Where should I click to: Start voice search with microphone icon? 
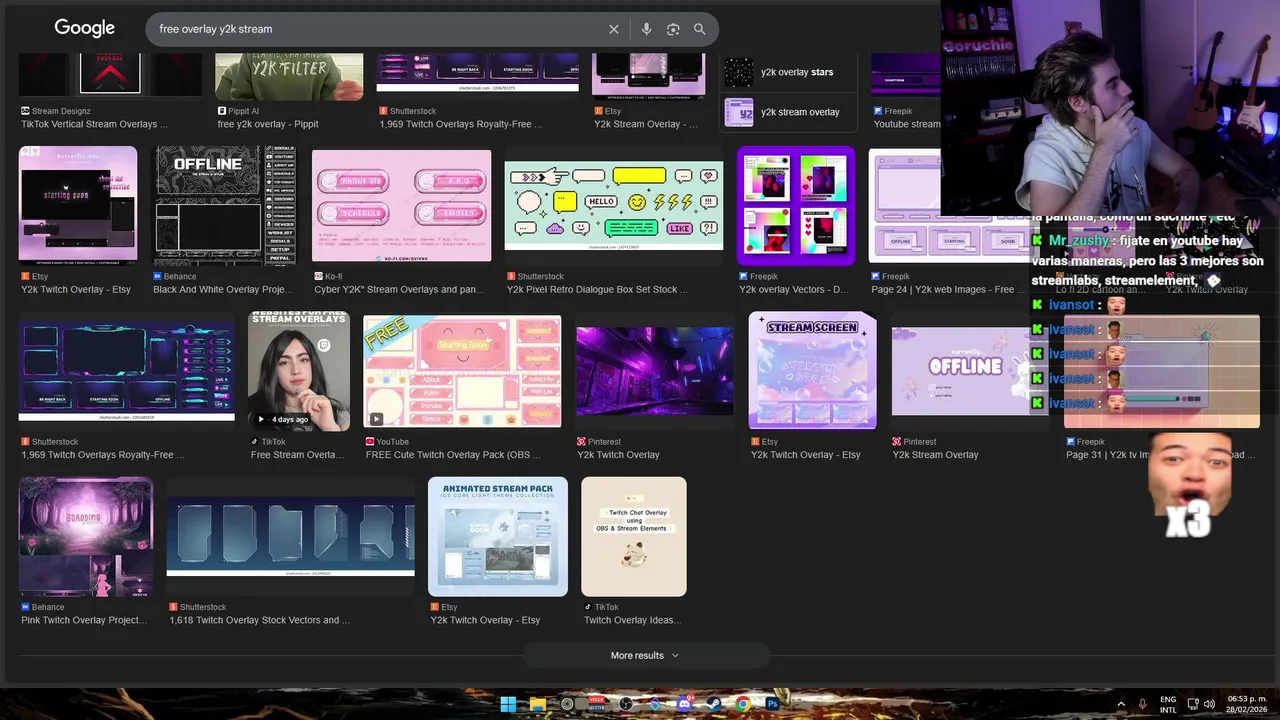[646, 29]
